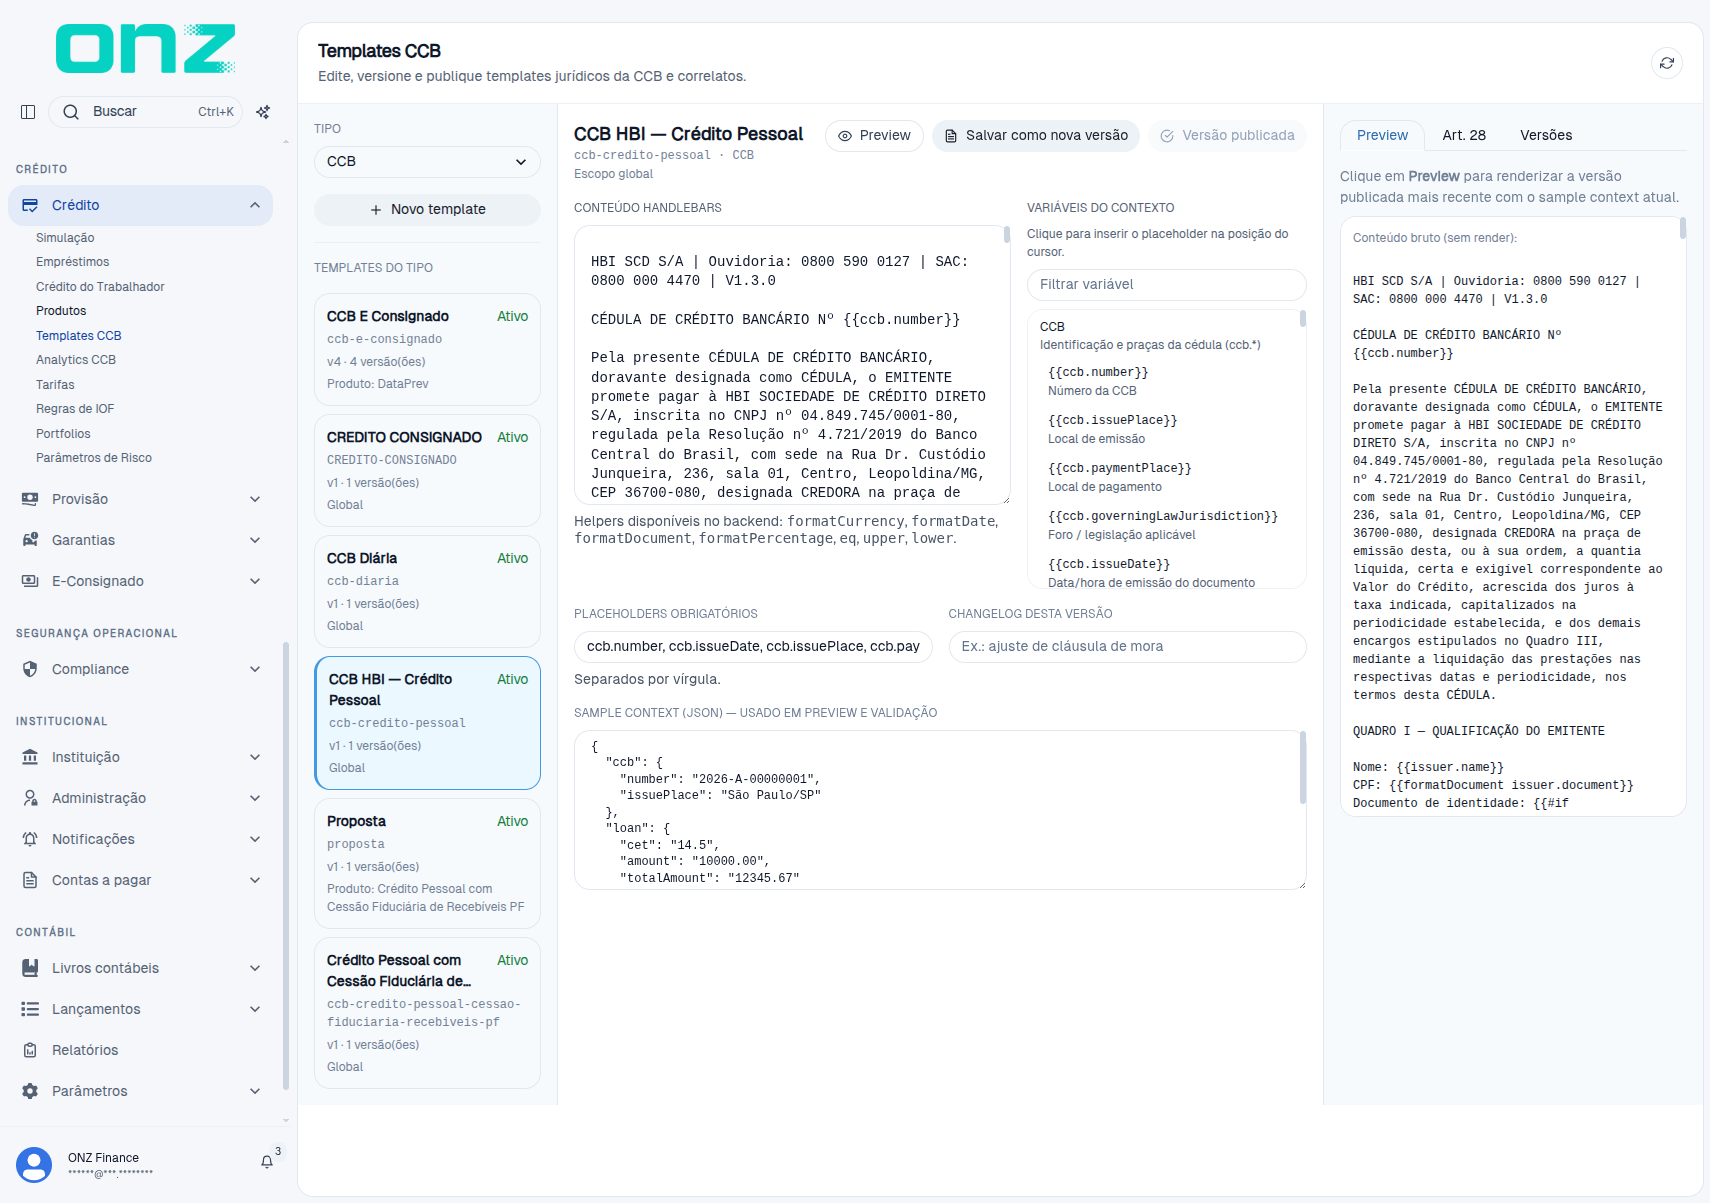Click the Versão publicada button
The image size is (1710, 1203).
[1228, 136]
